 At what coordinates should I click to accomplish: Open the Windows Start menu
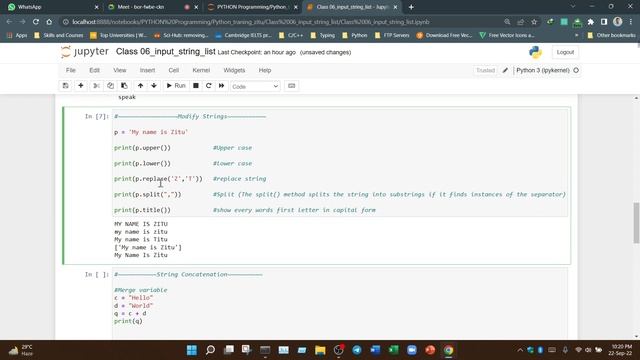coord(191,350)
